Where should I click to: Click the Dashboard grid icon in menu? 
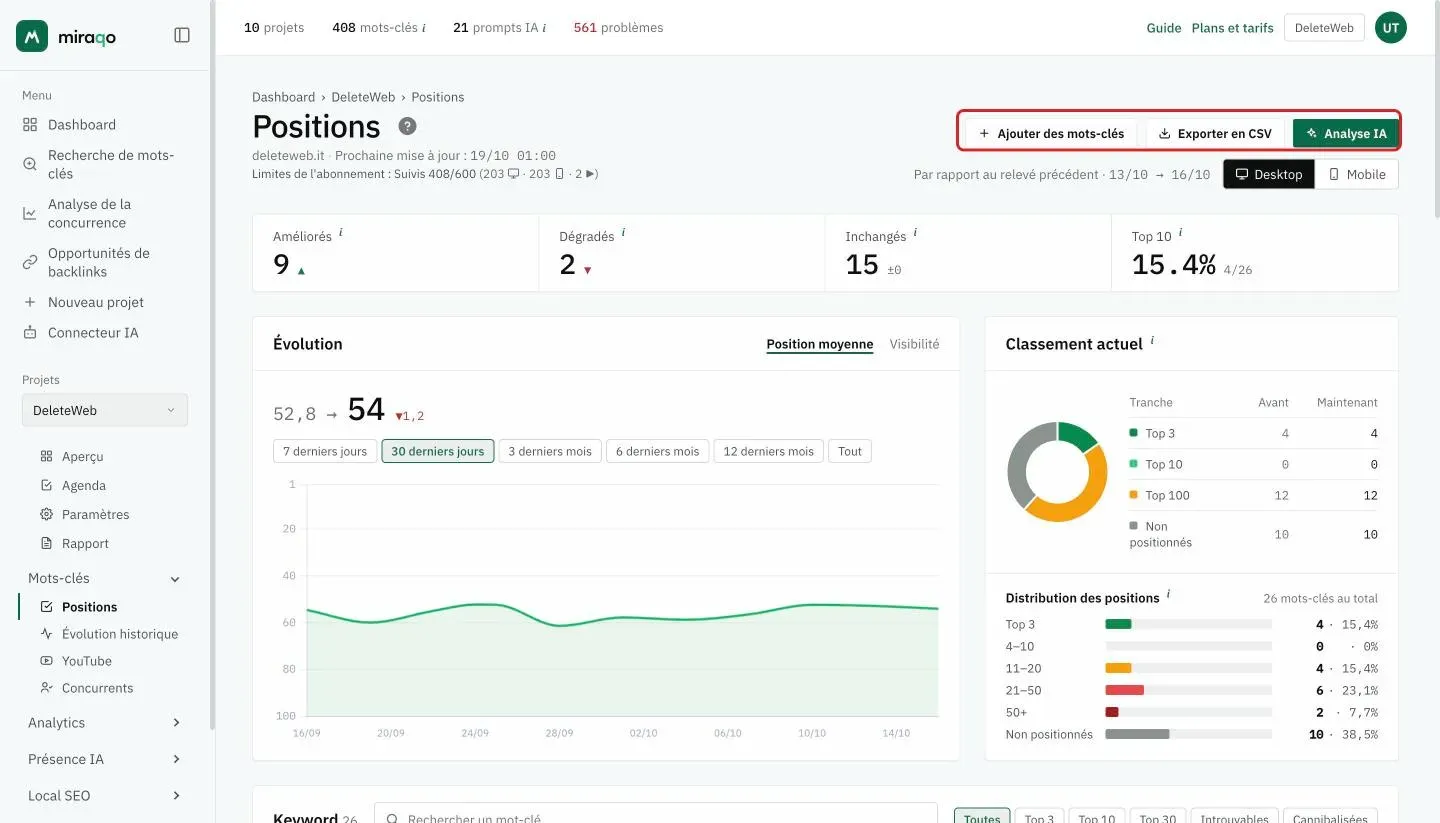(30, 125)
